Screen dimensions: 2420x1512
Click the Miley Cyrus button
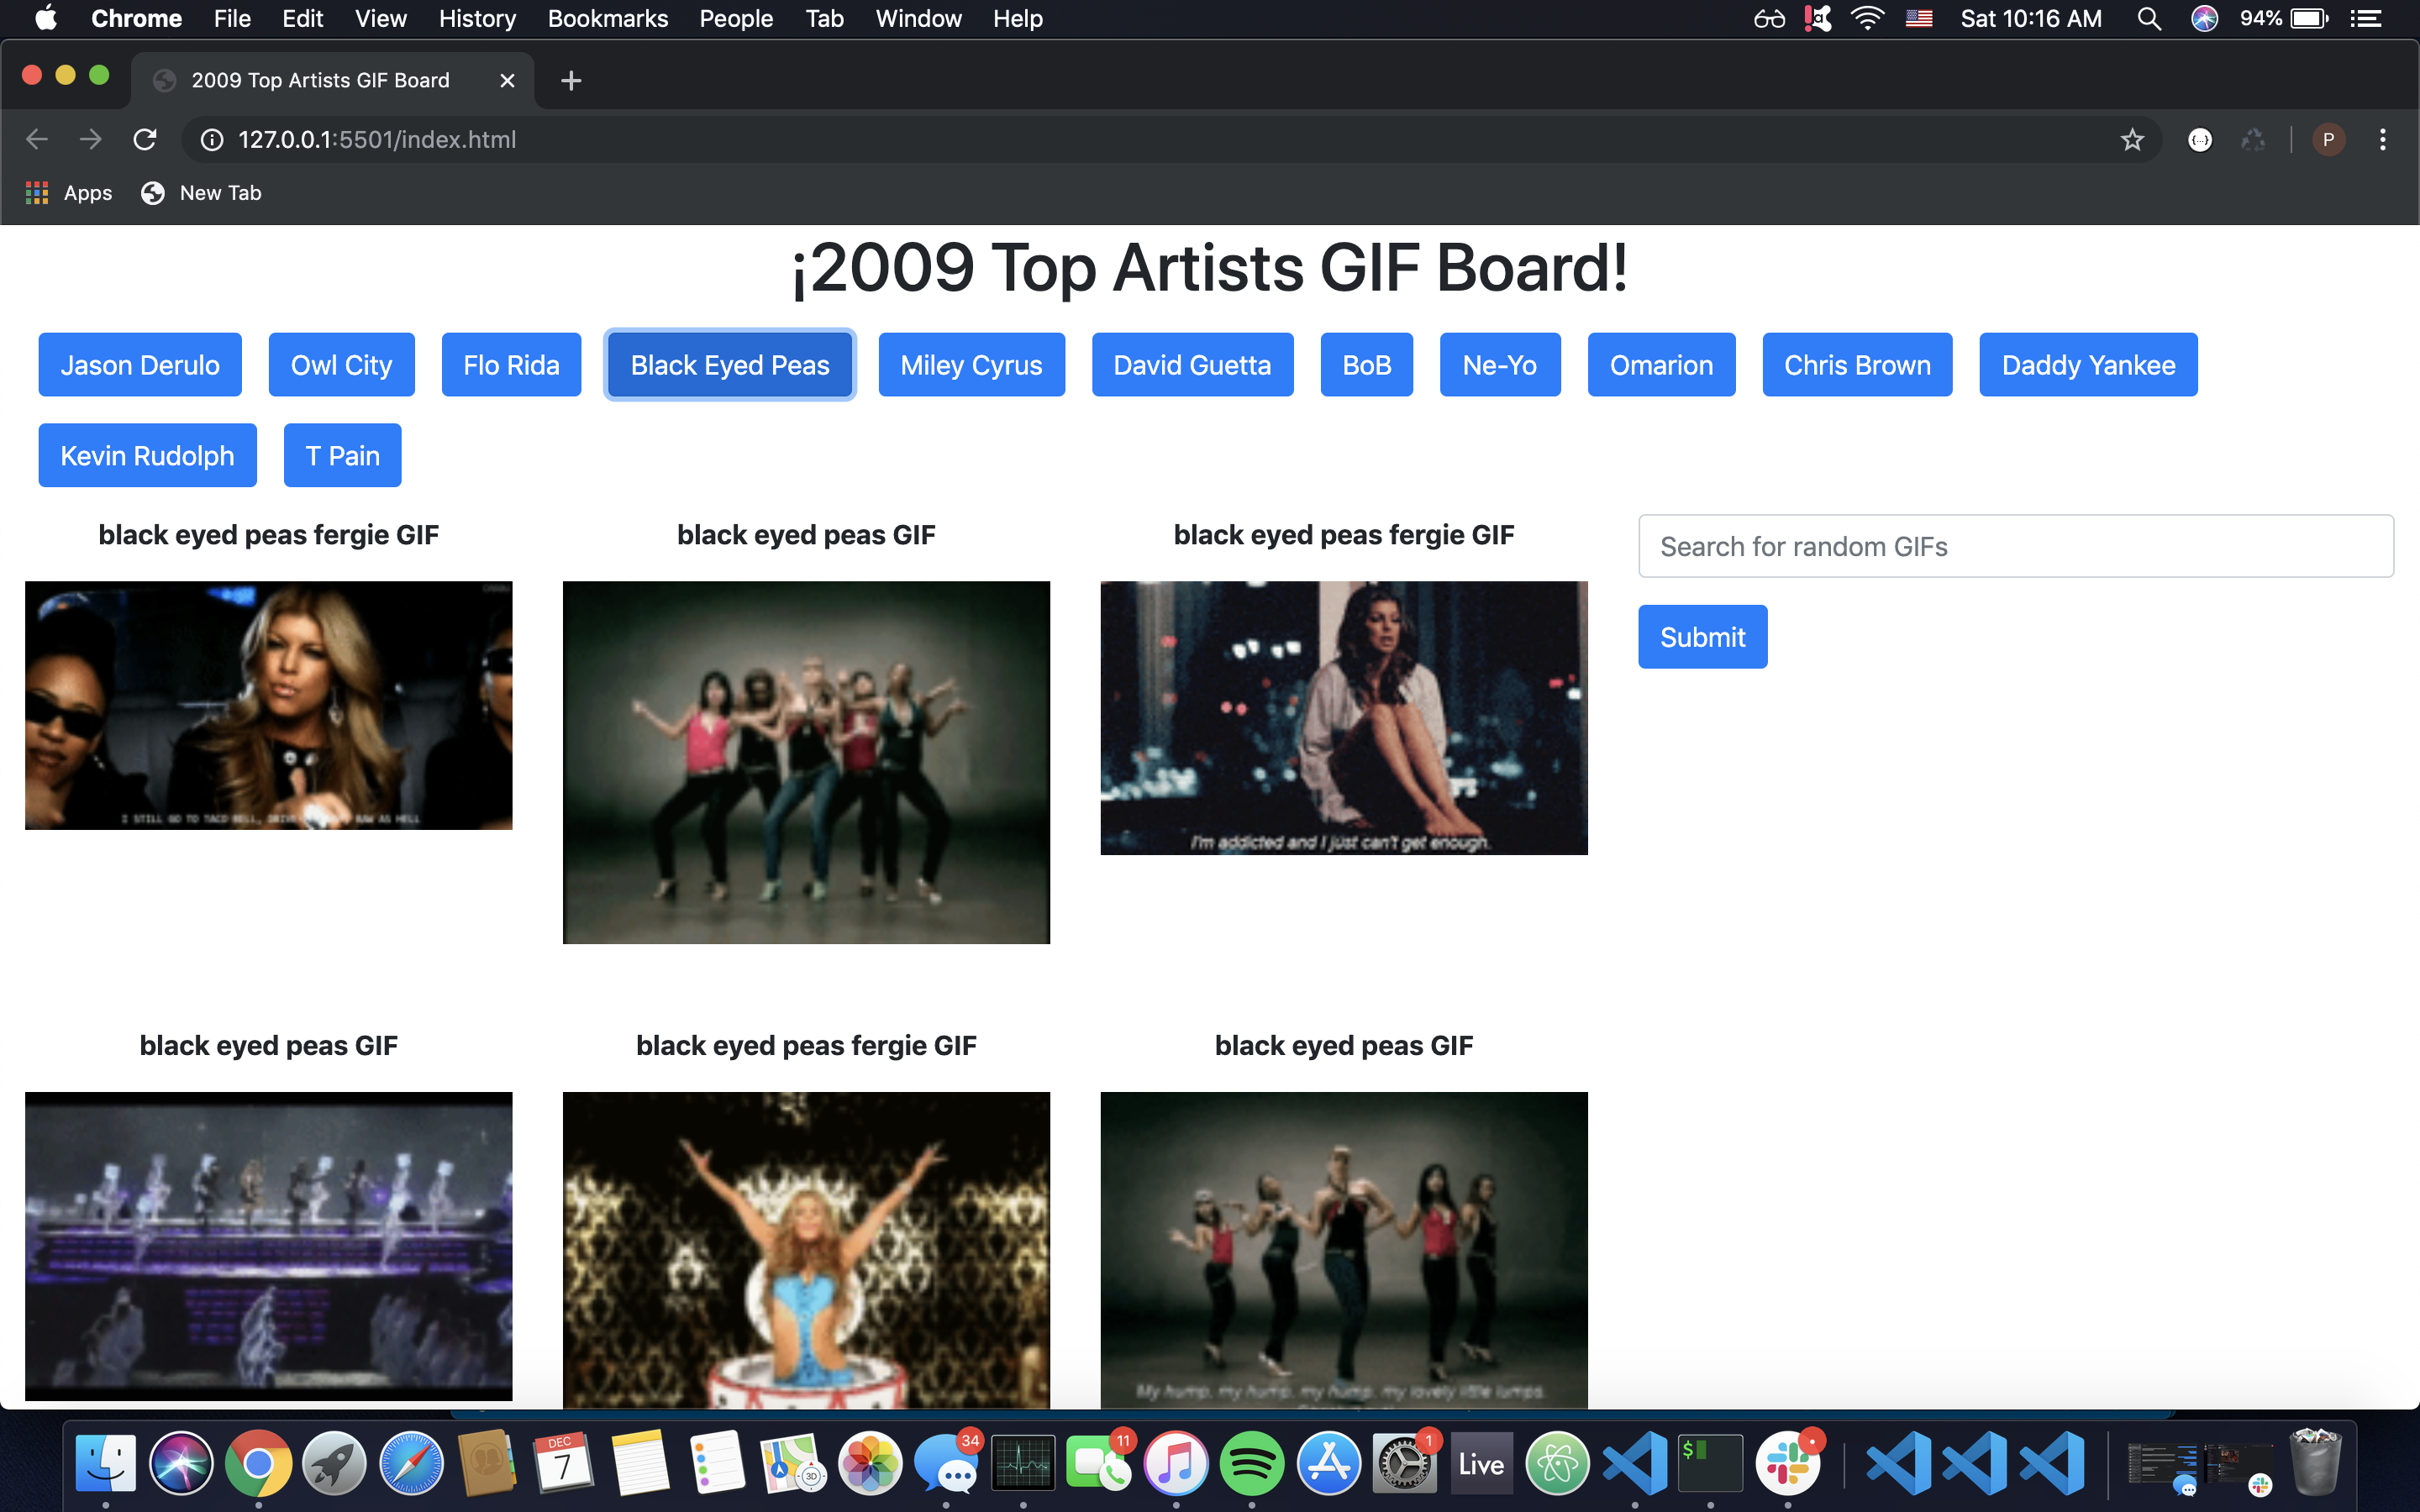point(971,365)
